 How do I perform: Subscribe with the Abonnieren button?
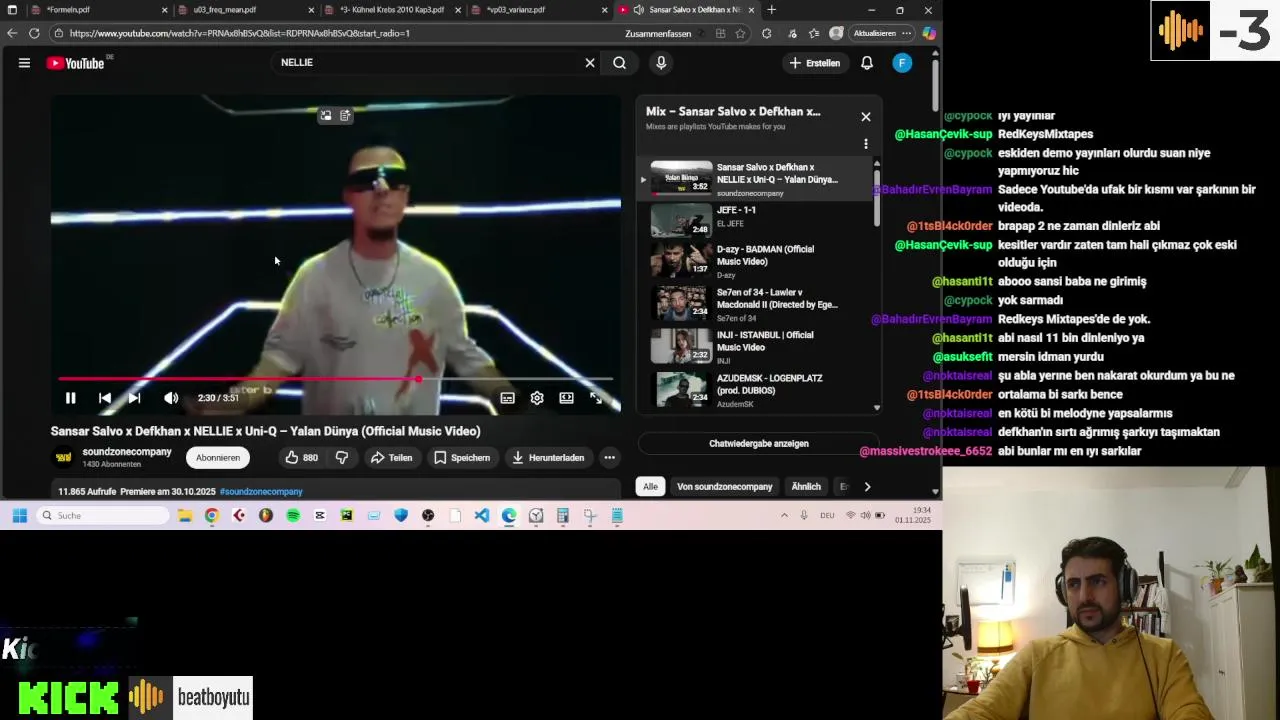coord(218,457)
